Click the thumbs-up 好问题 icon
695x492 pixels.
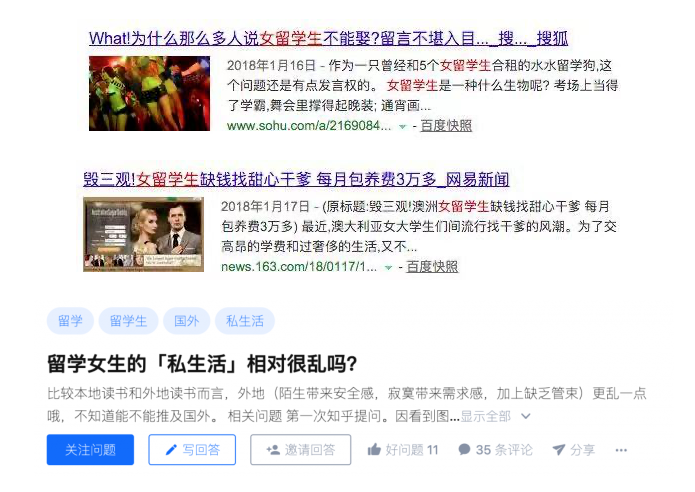tap(374, 450)
